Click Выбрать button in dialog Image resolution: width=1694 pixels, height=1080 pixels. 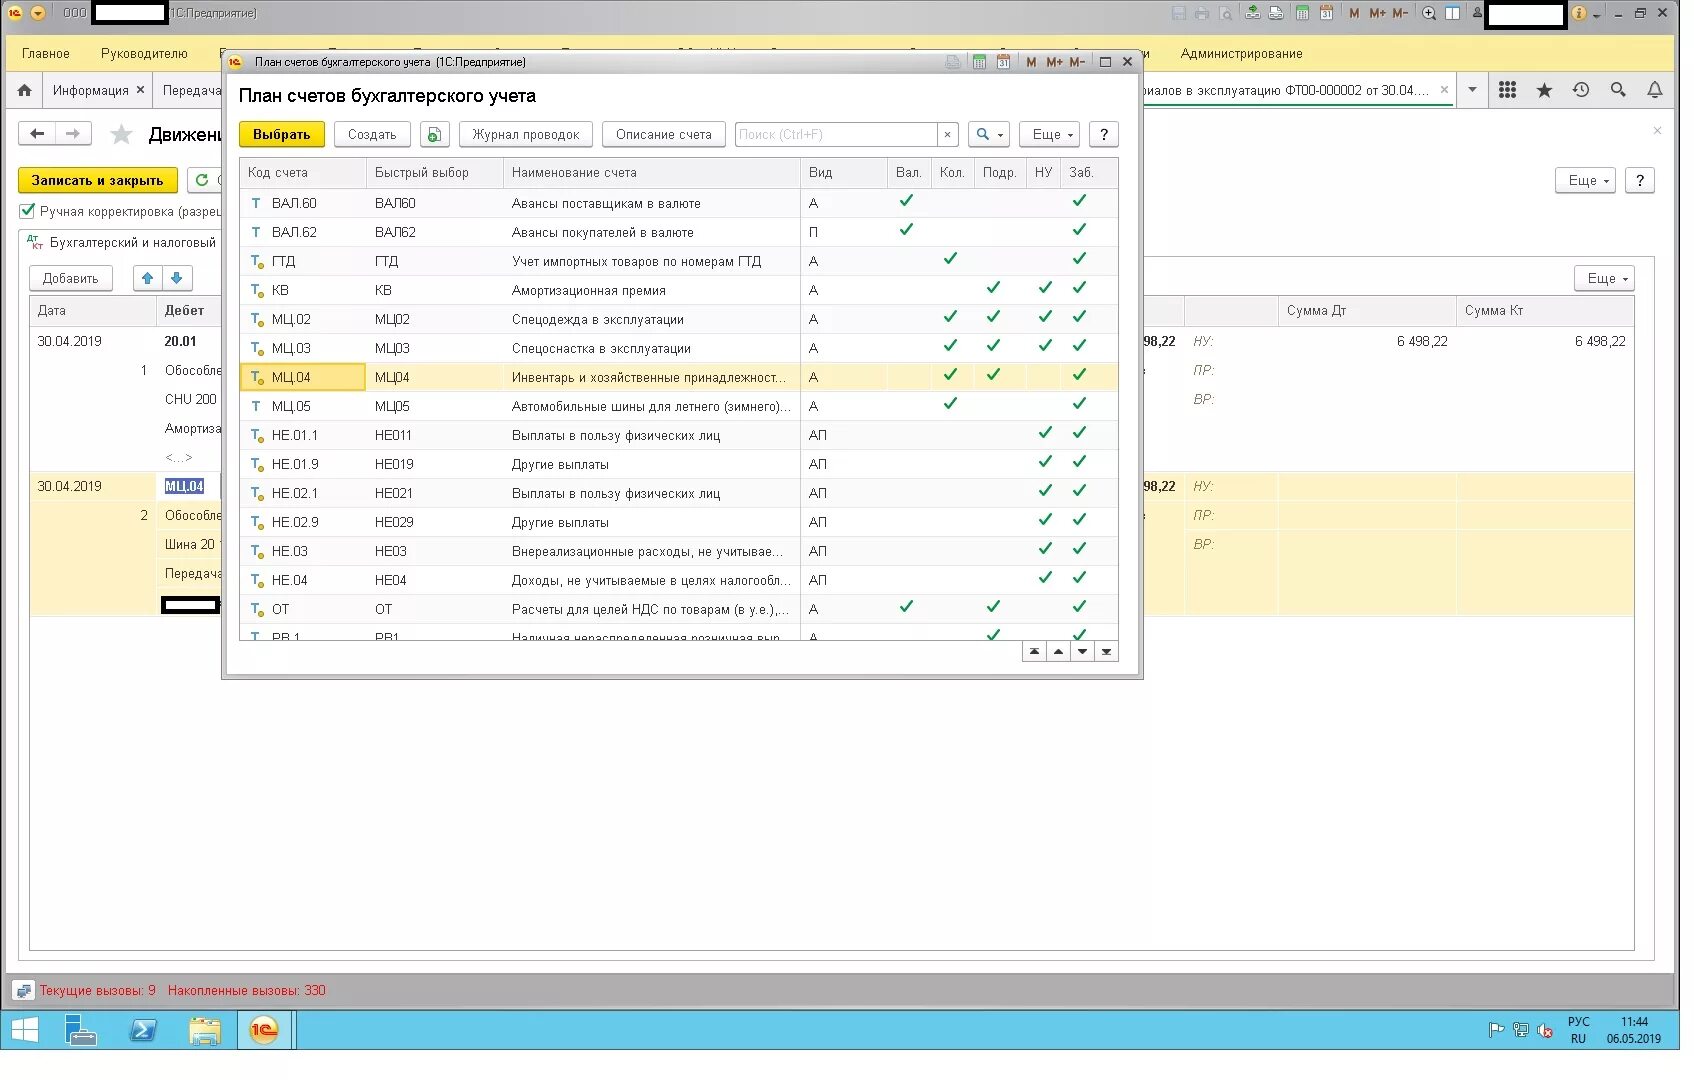pyautogui.click(x=282, y=134)
